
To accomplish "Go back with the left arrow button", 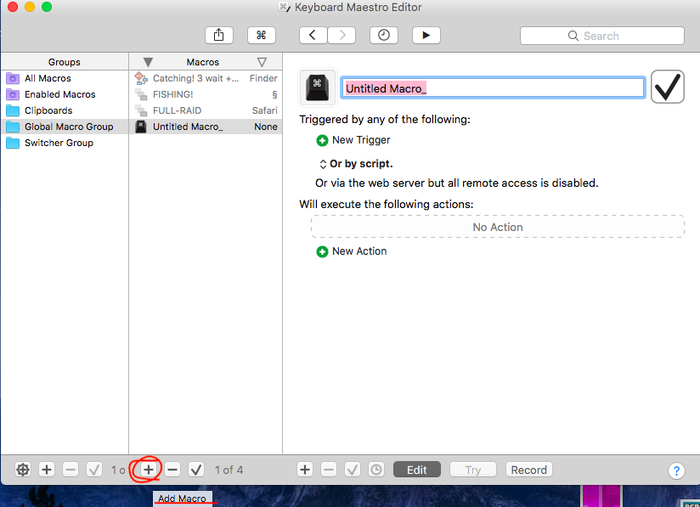I will [x=313, y=35].
